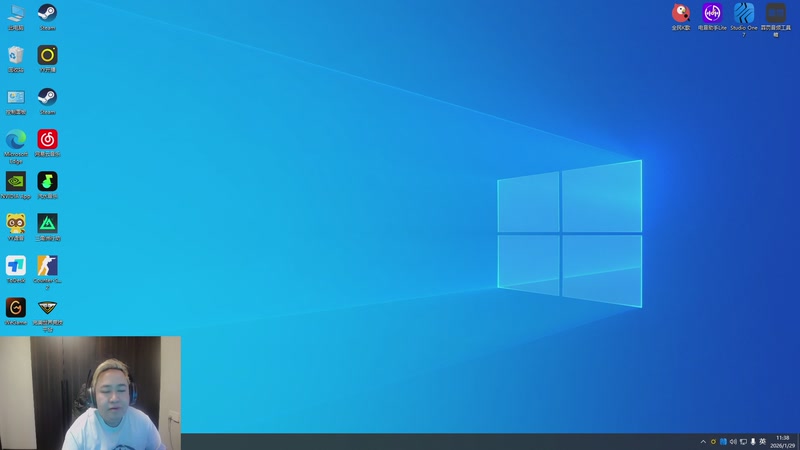Open the YY broadcast yellow-ring icon
Image resolution: width=800 pixels, height=450 pixels.
click(x=47, y=59)
